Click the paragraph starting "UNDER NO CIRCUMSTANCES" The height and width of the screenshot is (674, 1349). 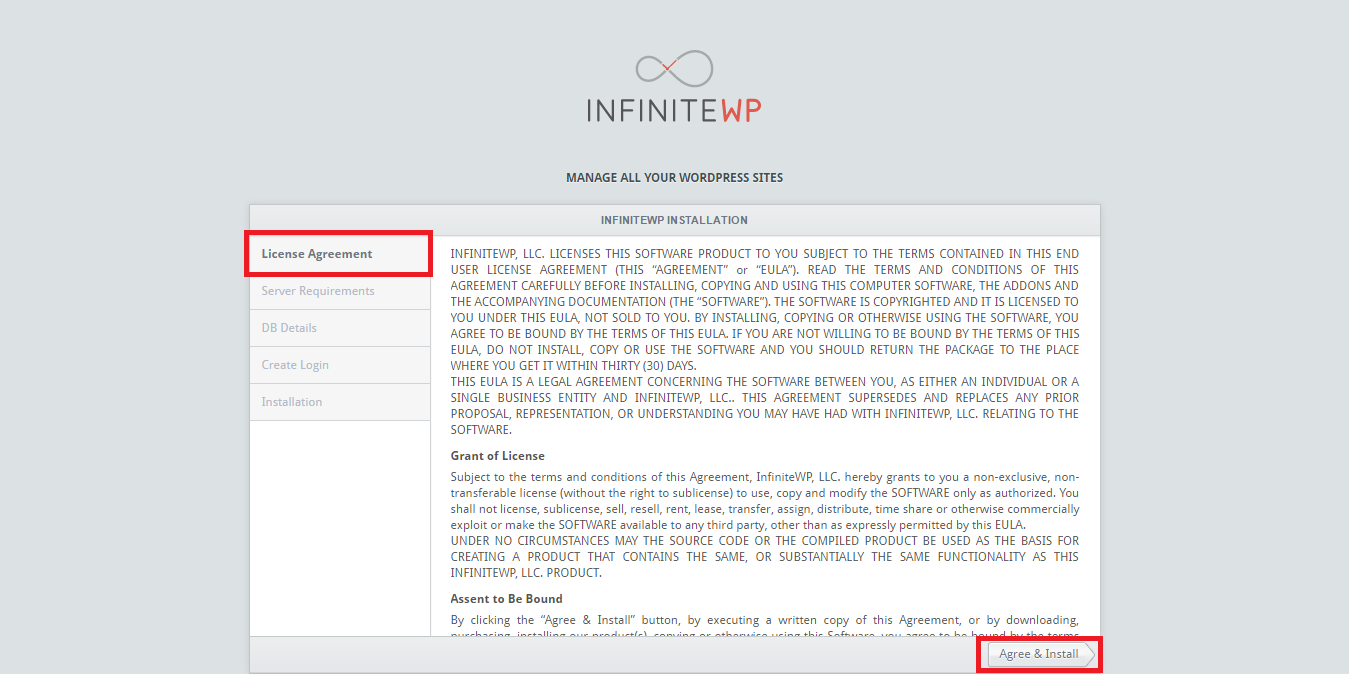point(765,557)
